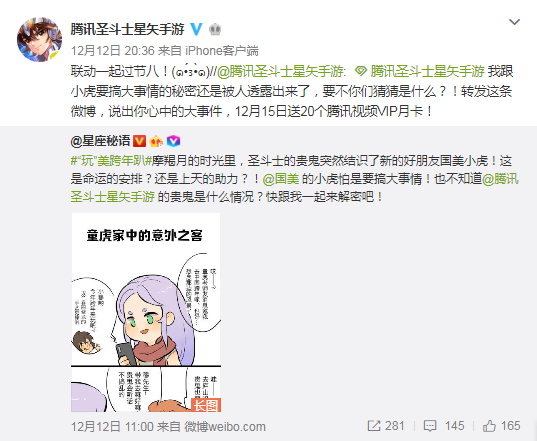Screen dimensions: 537x441
Task: Click the red V badge beside 星座秘语
Action: coord(139,141)
